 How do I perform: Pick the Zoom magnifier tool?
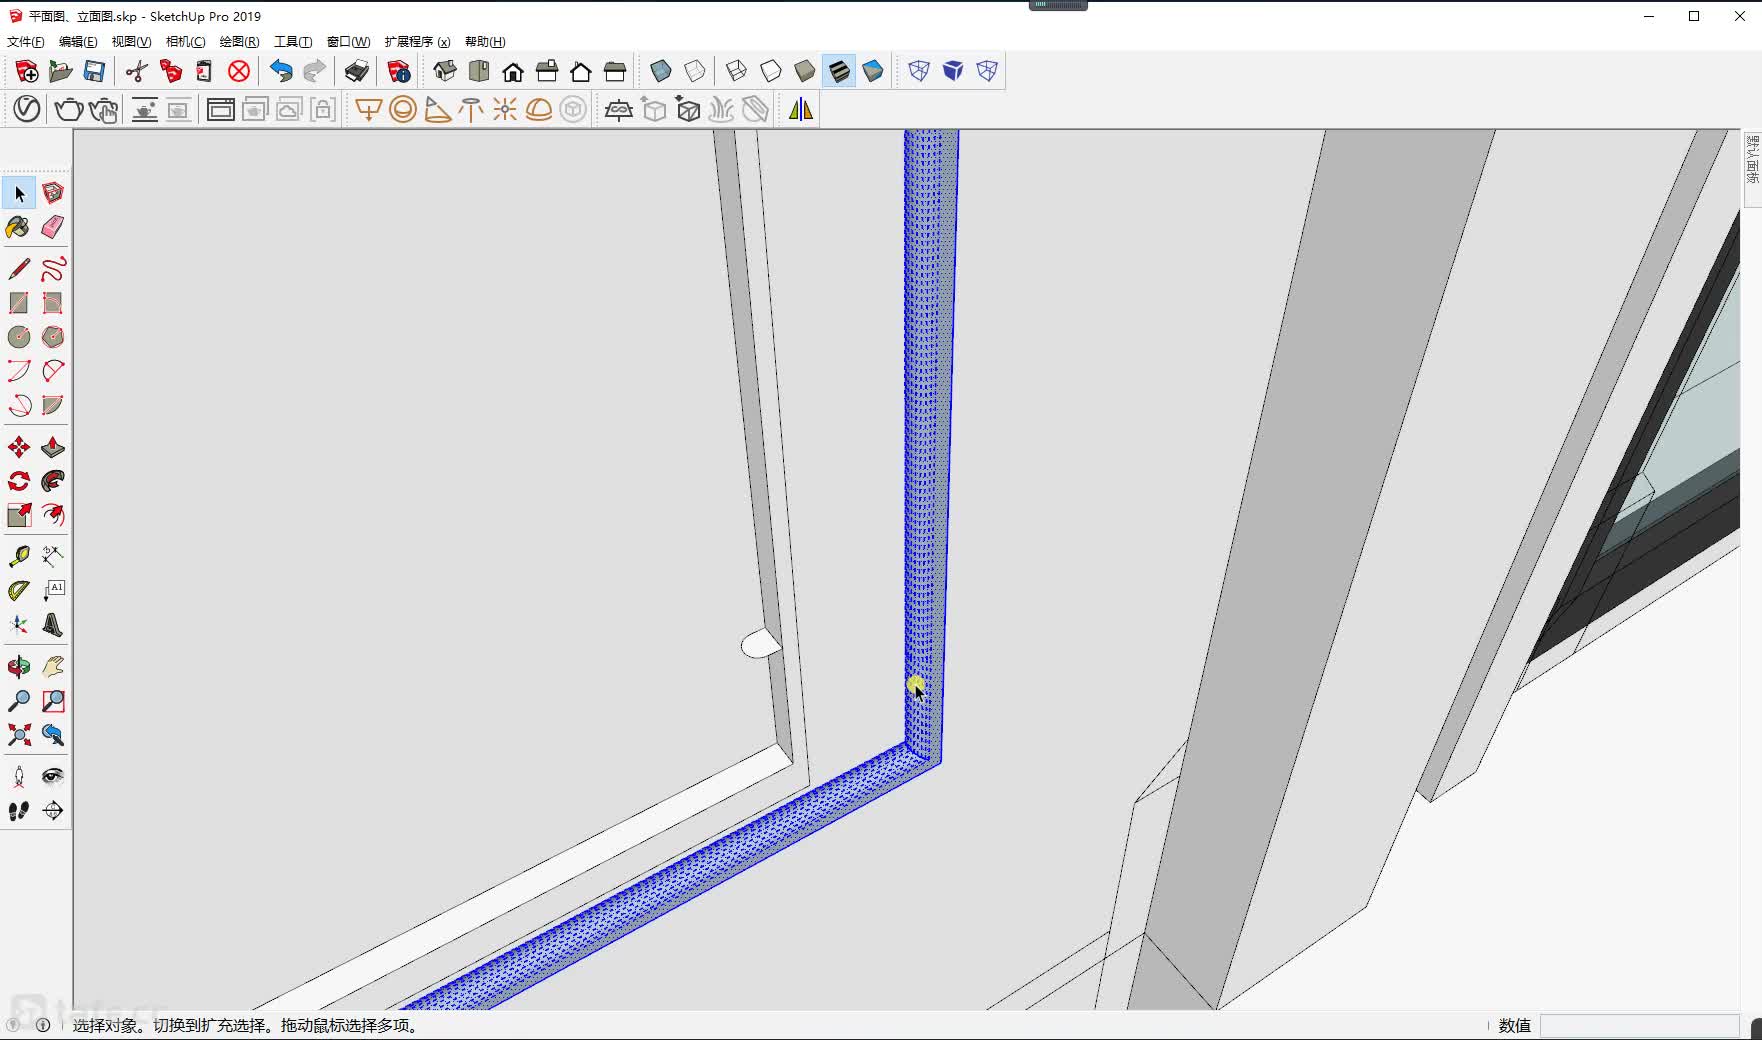[19, 701]
